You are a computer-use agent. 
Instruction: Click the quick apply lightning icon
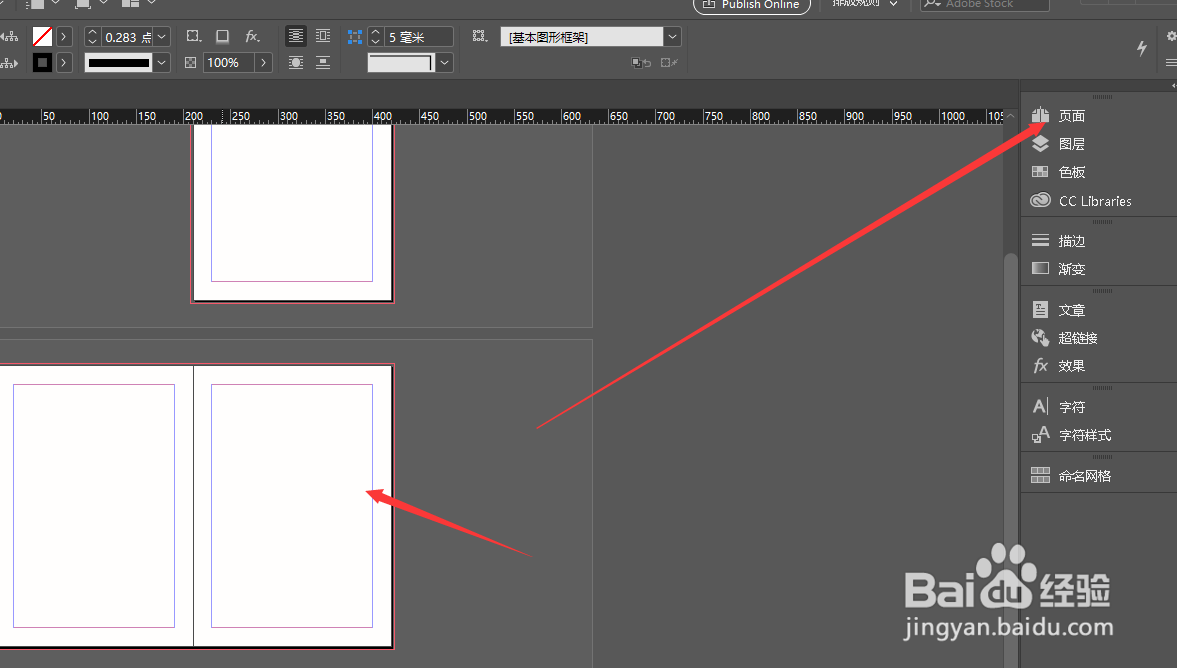click(1142, 49)
